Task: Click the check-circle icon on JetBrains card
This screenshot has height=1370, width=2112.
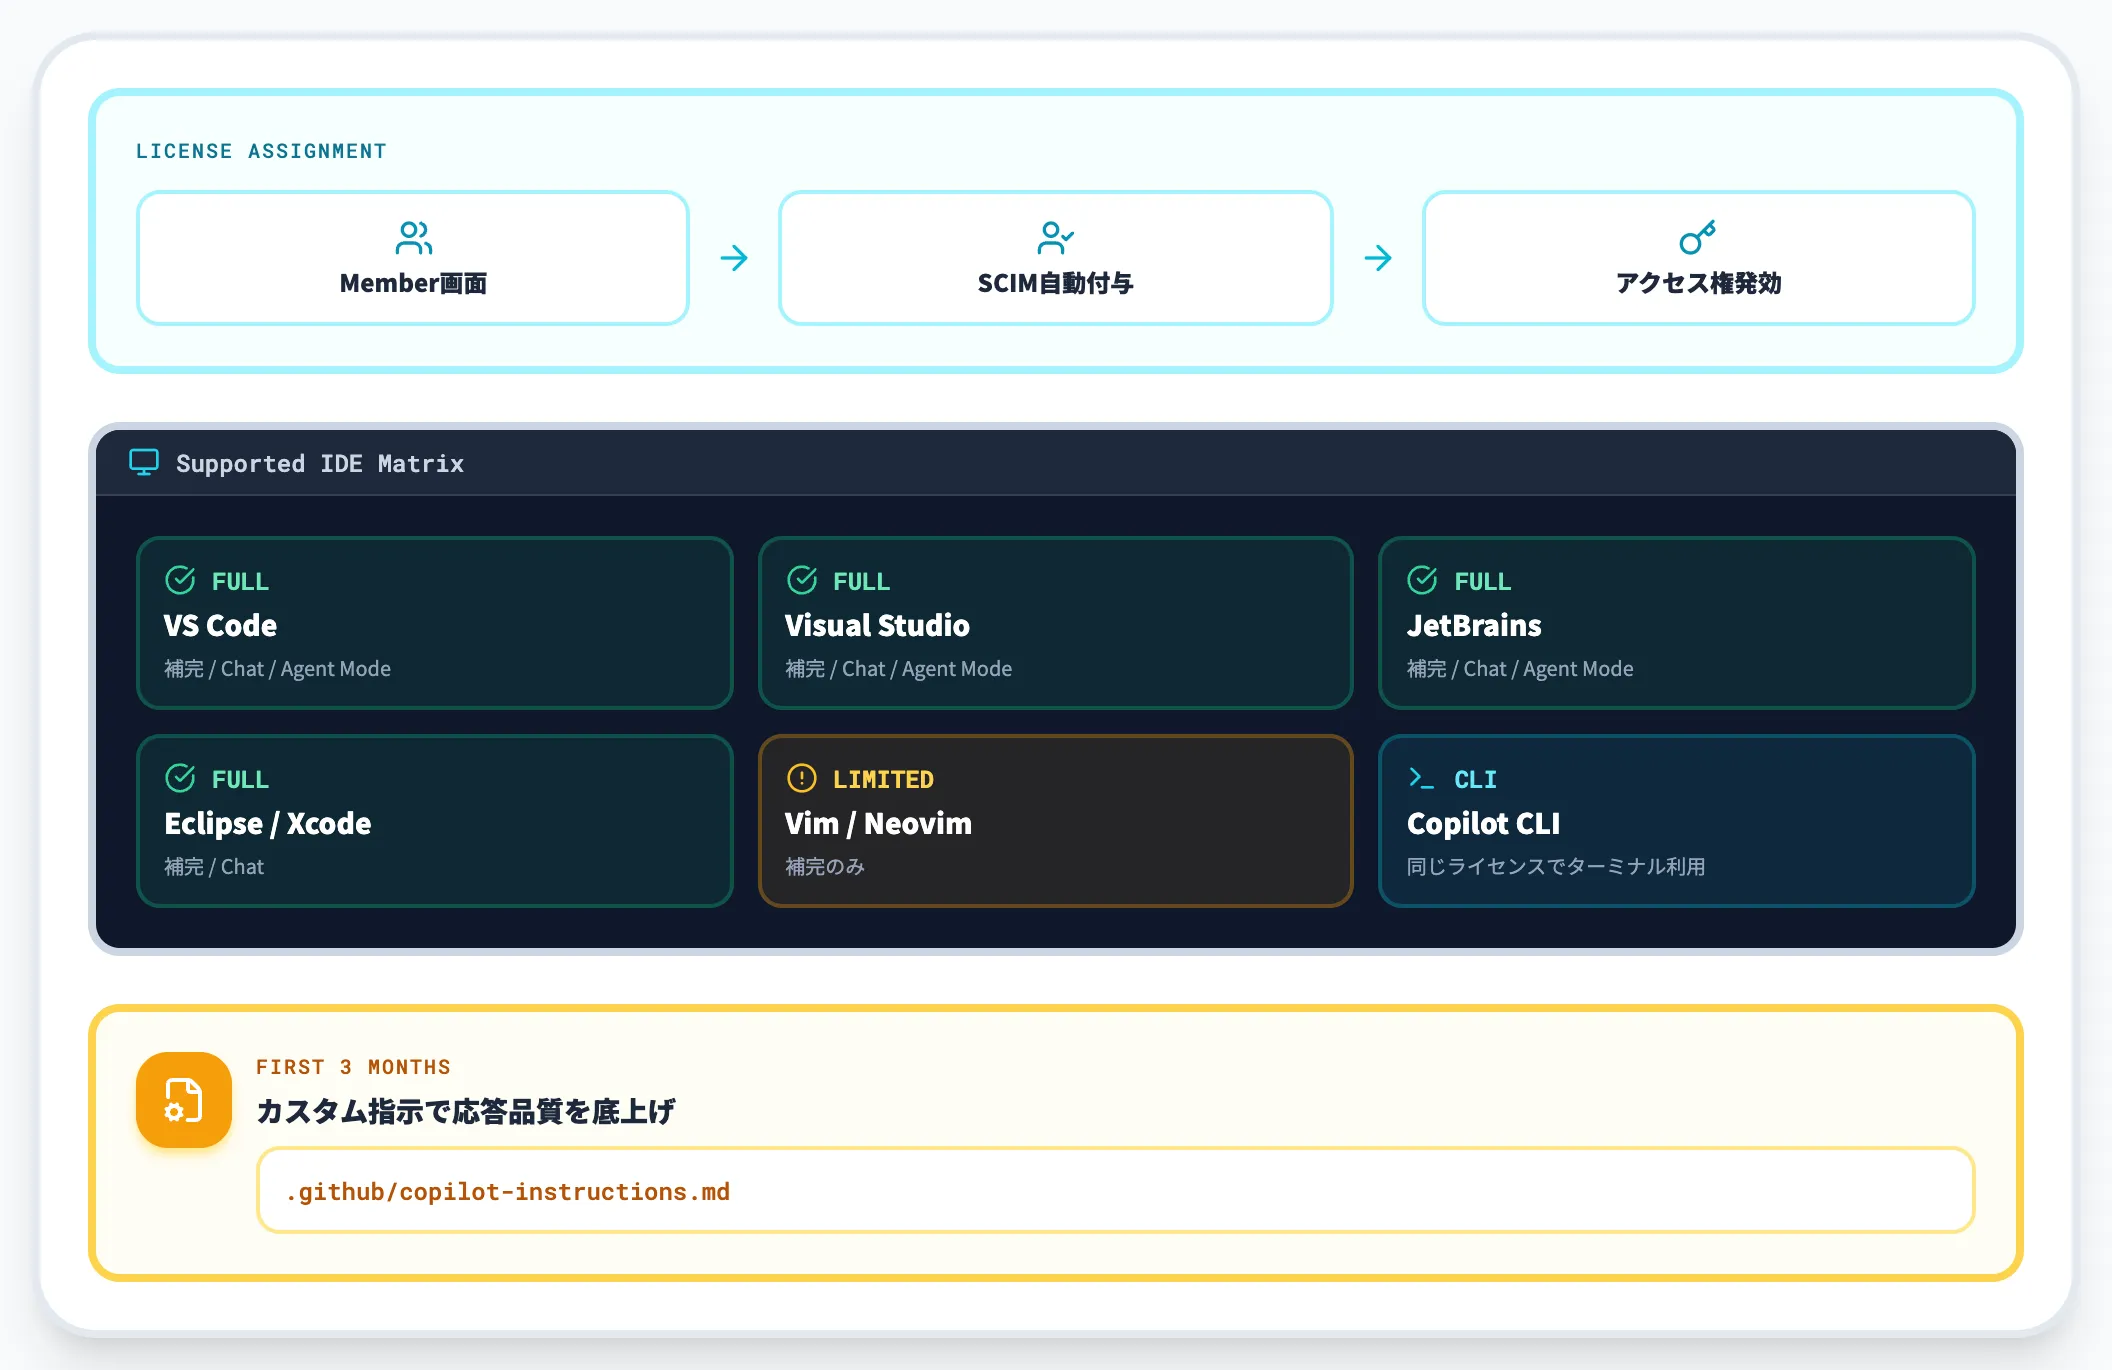Action: (1422, 580)
